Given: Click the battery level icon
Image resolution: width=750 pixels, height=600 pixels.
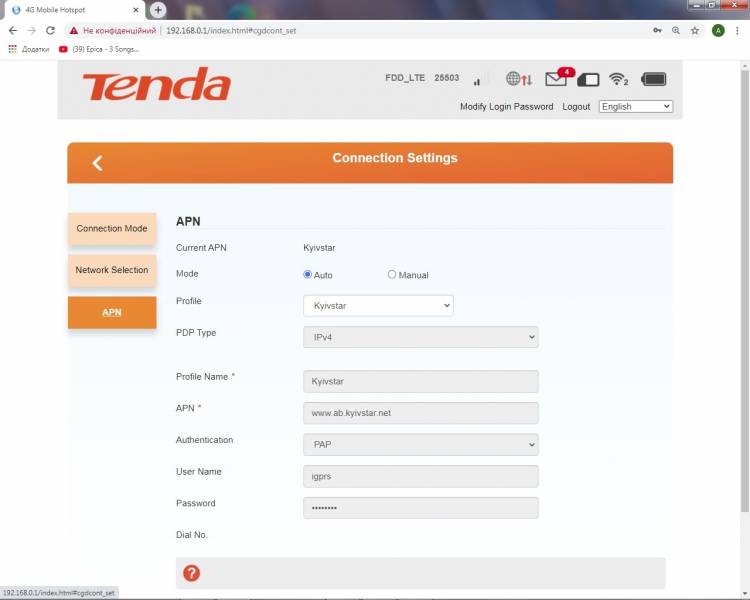Looking at the screenshot, I should click(x=653, y=79).
